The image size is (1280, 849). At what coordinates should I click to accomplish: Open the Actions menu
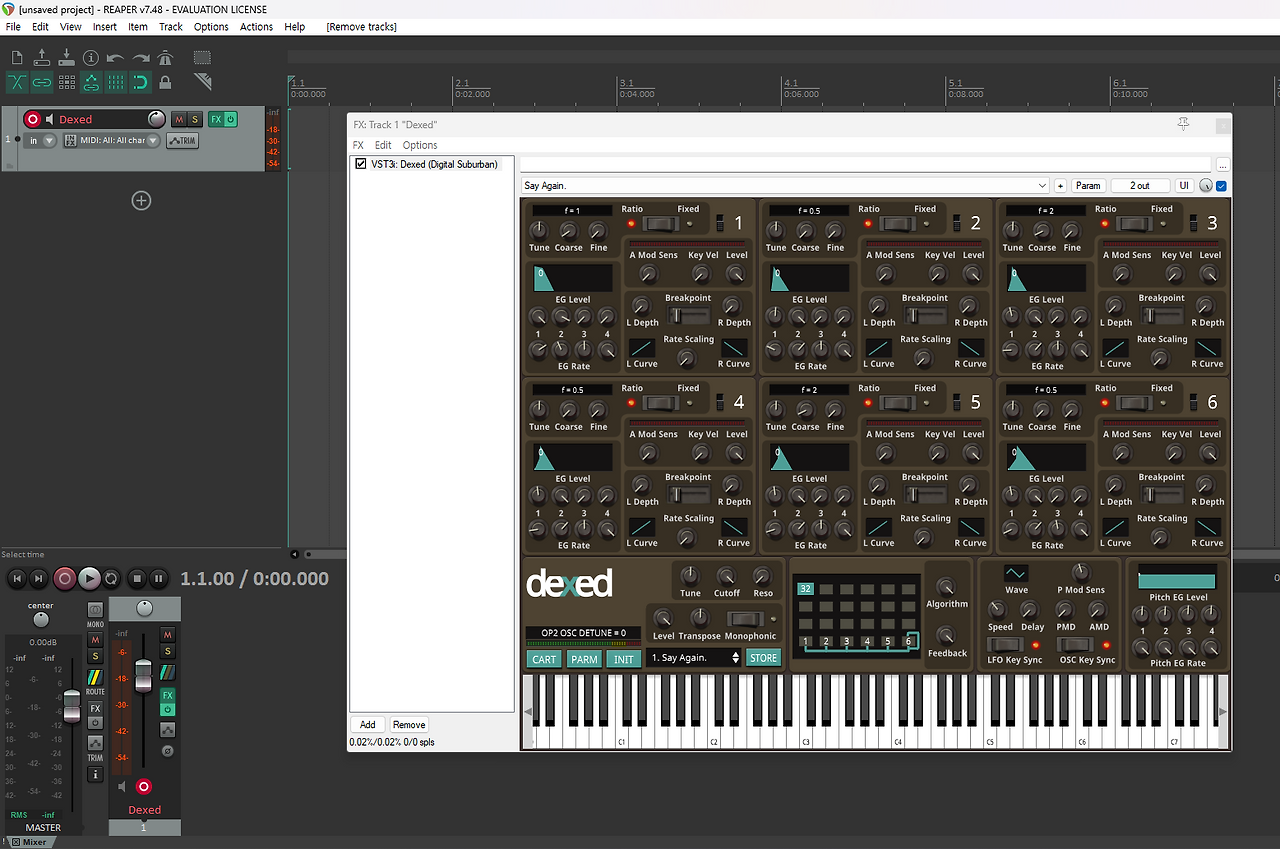tap(256, 27)
